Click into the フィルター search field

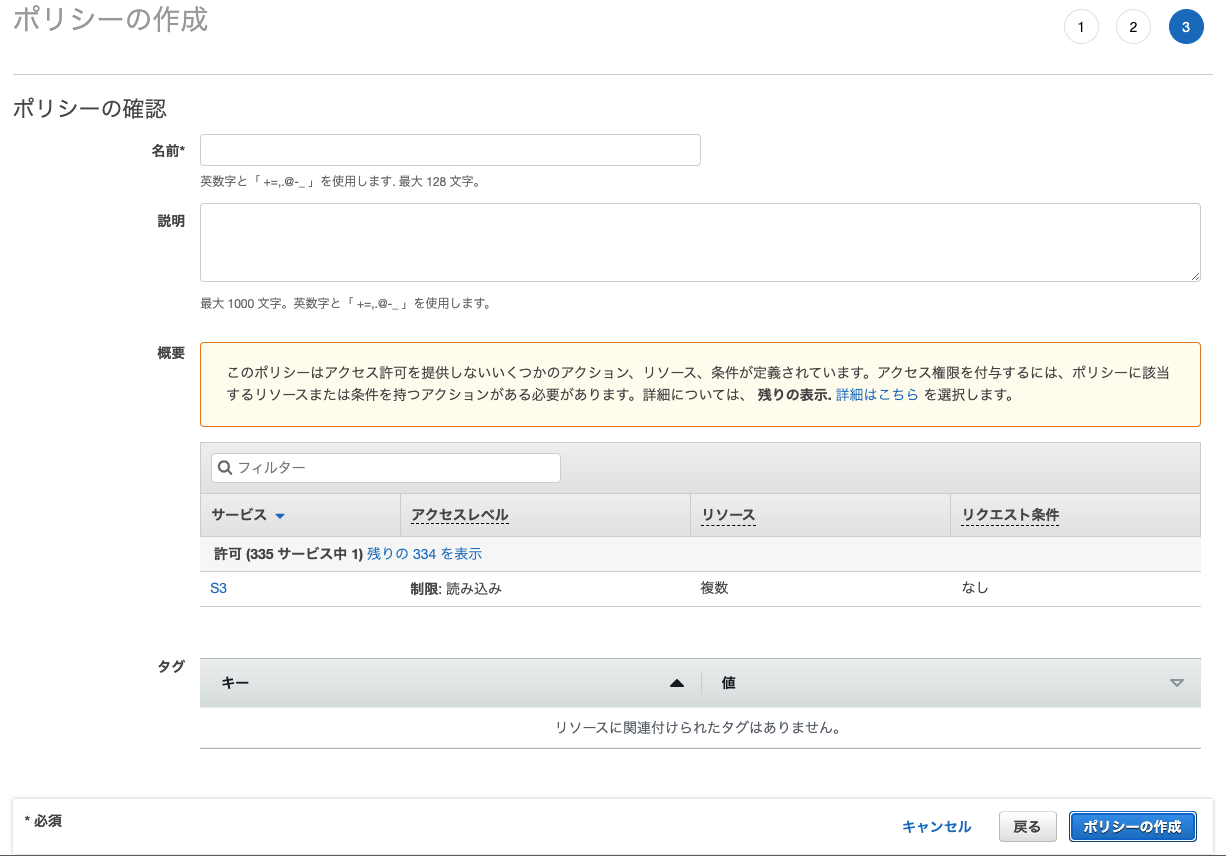pos(386,468)
